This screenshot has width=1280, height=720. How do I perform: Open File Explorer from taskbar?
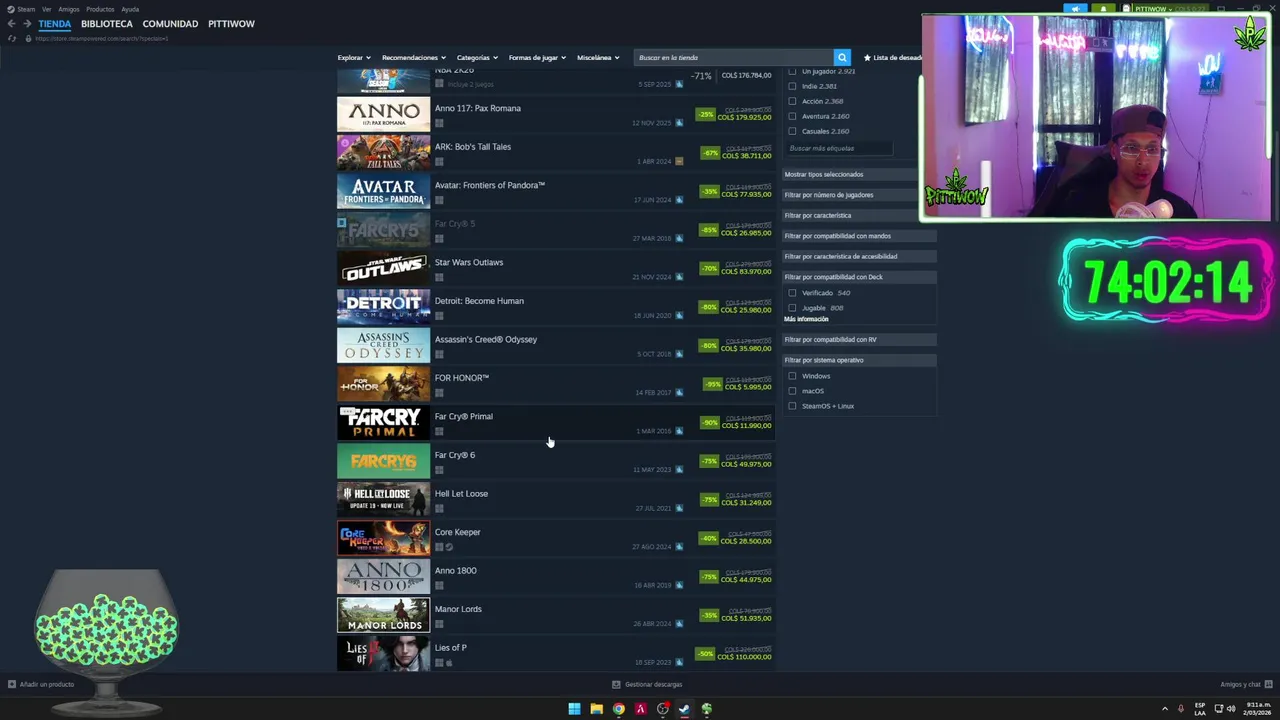click(596, 709)
